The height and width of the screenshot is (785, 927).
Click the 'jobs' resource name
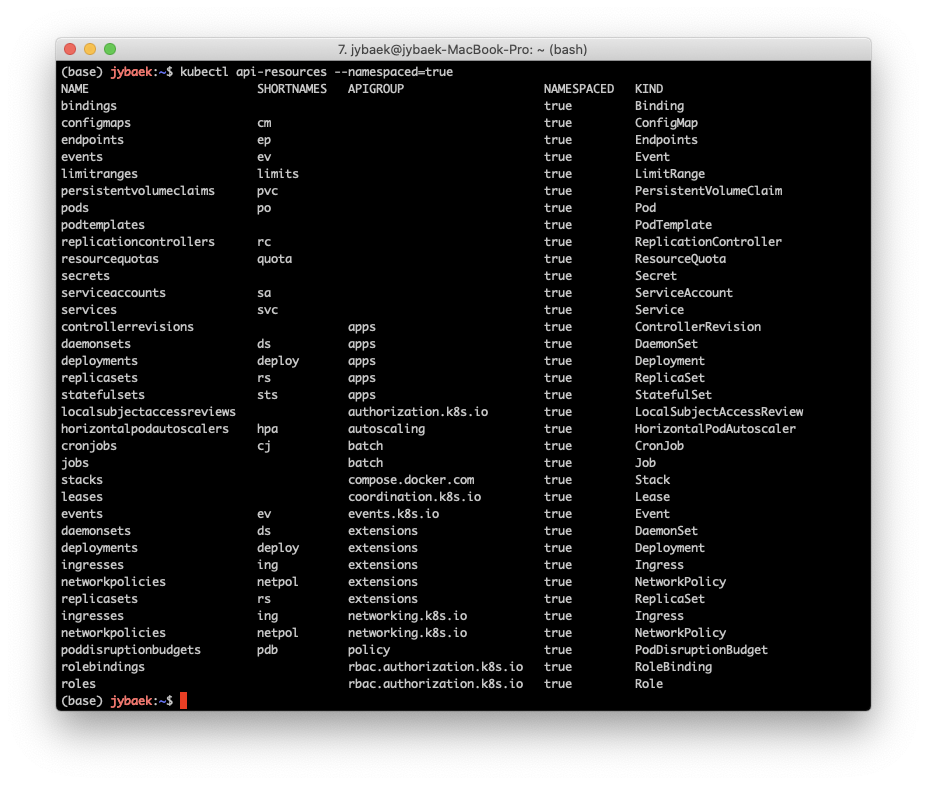[74, 463]
